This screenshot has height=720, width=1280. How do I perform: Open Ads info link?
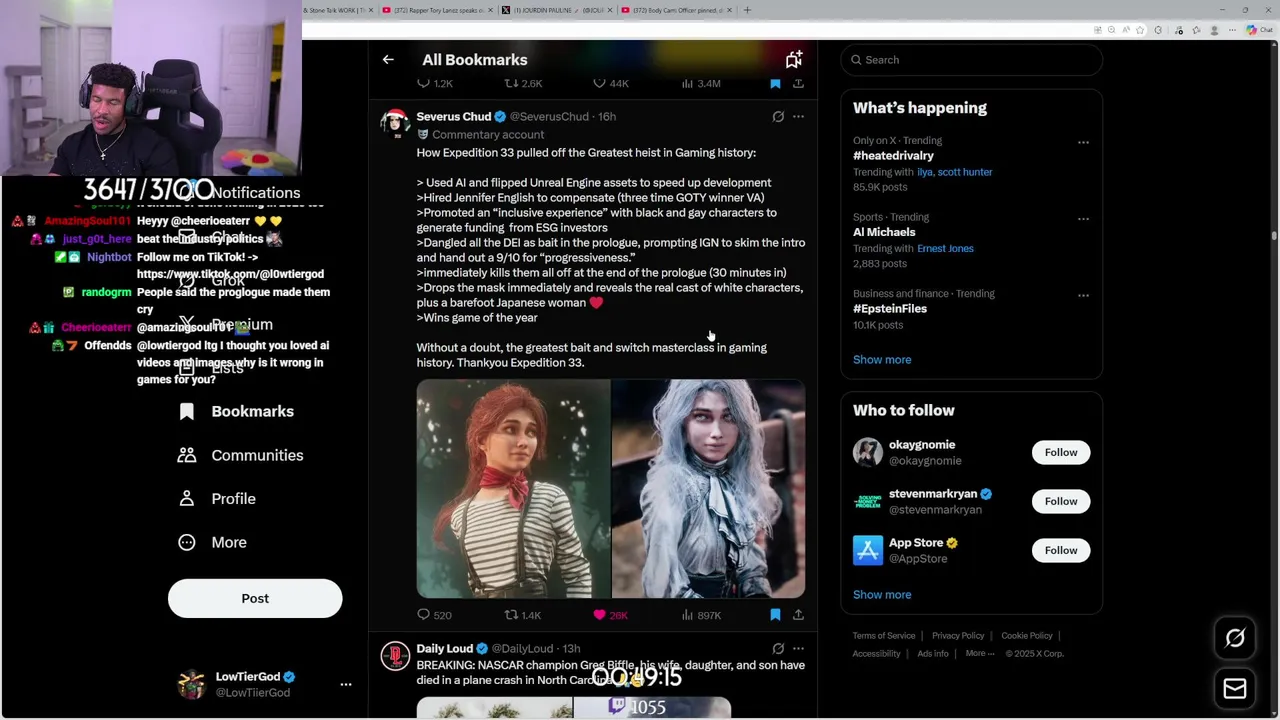coord(933,654)
